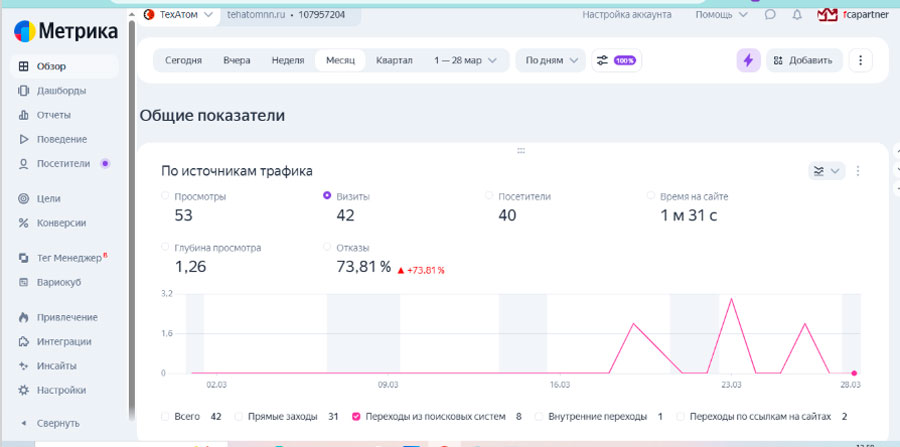The width and height of the screenshot is (900, 447).
Task: Select the Неделя period tab
Action: (288, 60)
